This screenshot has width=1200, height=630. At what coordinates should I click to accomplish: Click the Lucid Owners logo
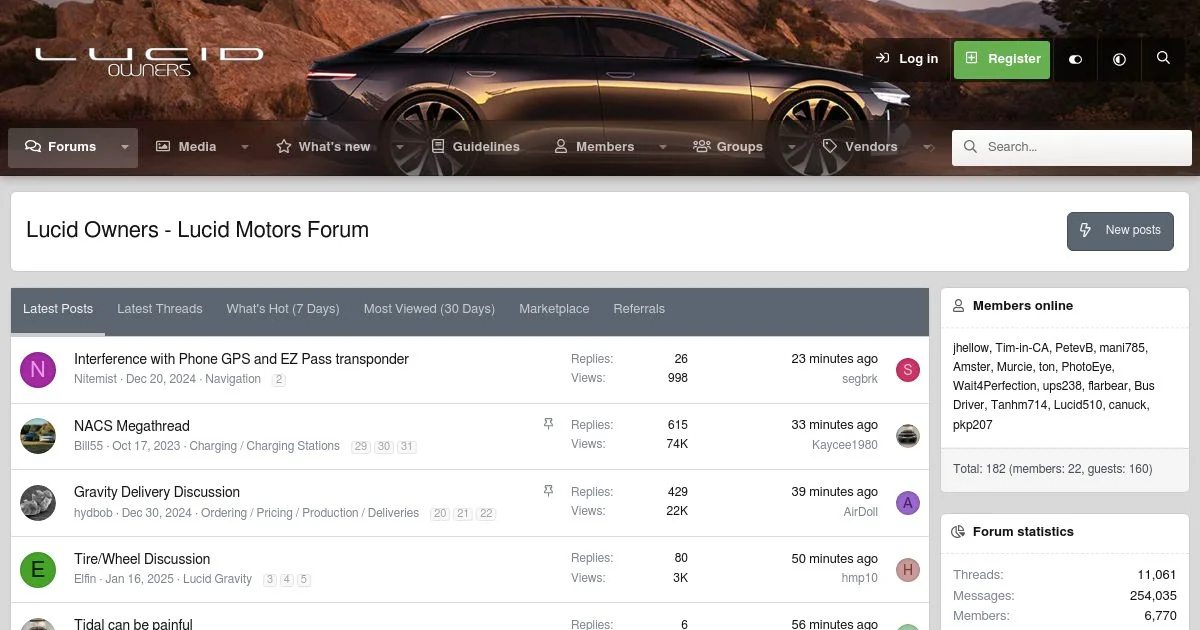click(x=149, y=61)
